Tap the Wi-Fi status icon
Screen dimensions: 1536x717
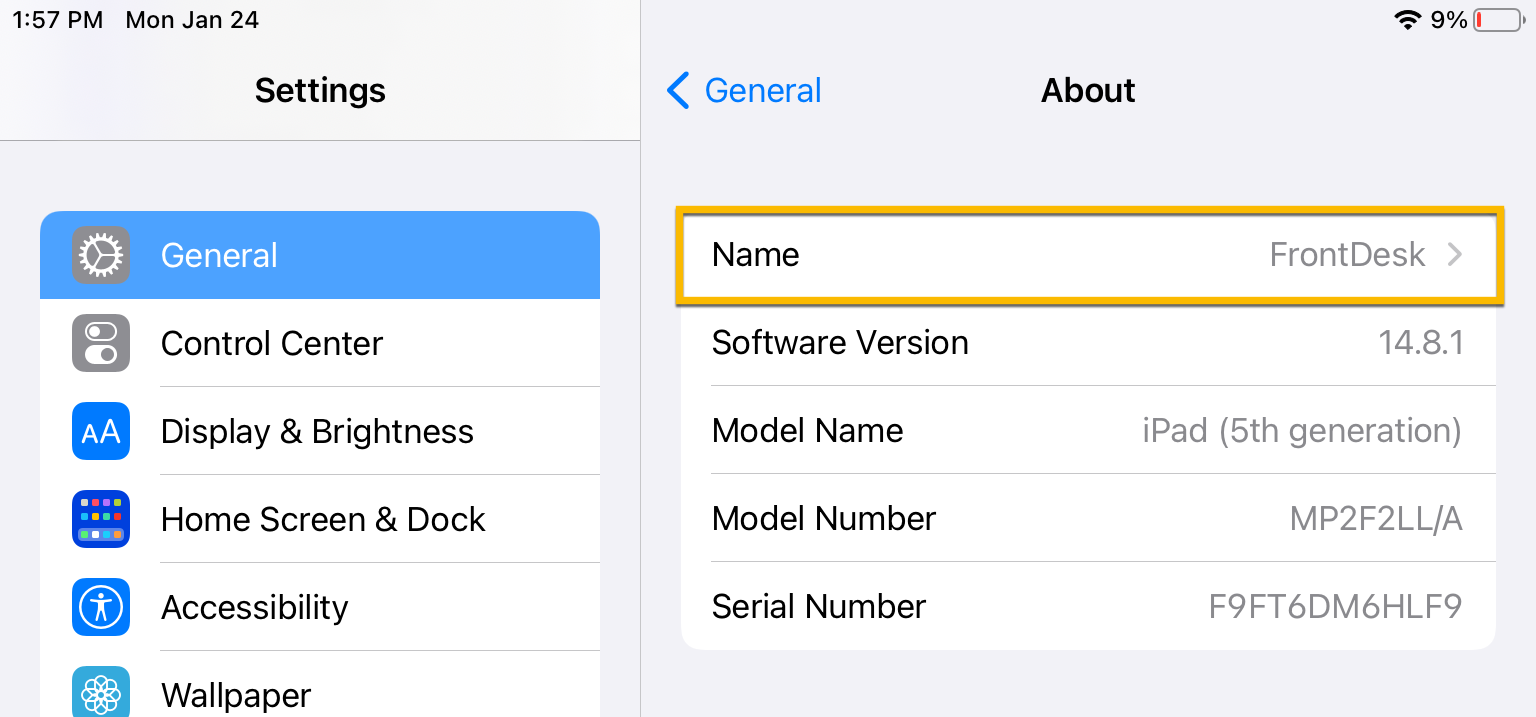pos(1408,20)
